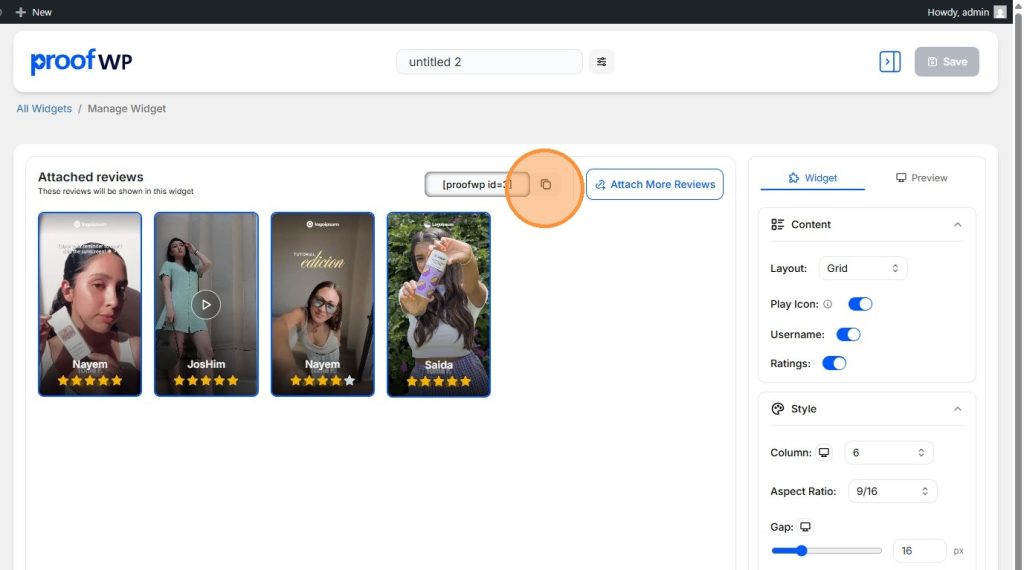Click the widget title field untitled 2
Screen dimensions: 1024x570
coord(489,61)
